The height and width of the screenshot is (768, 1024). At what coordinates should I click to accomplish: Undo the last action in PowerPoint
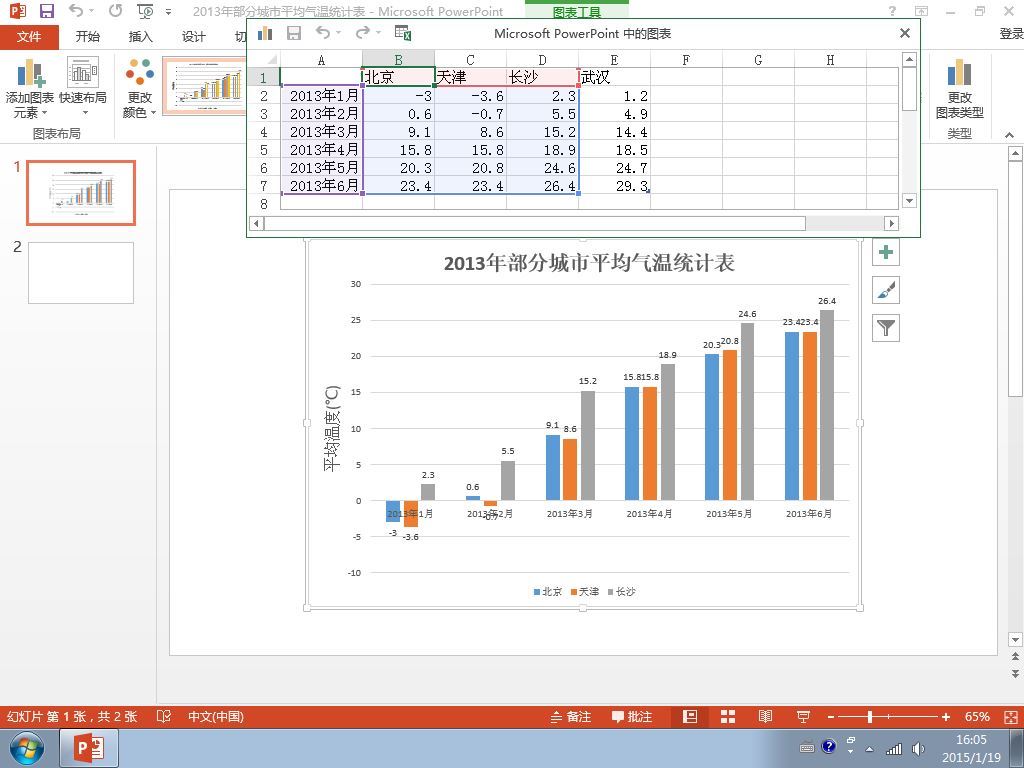pyautogui.click(x=76, y=11)
